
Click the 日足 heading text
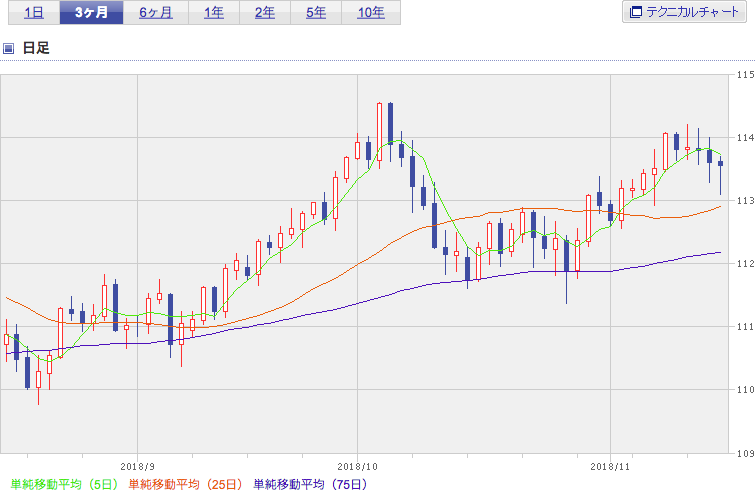point(36,48)
